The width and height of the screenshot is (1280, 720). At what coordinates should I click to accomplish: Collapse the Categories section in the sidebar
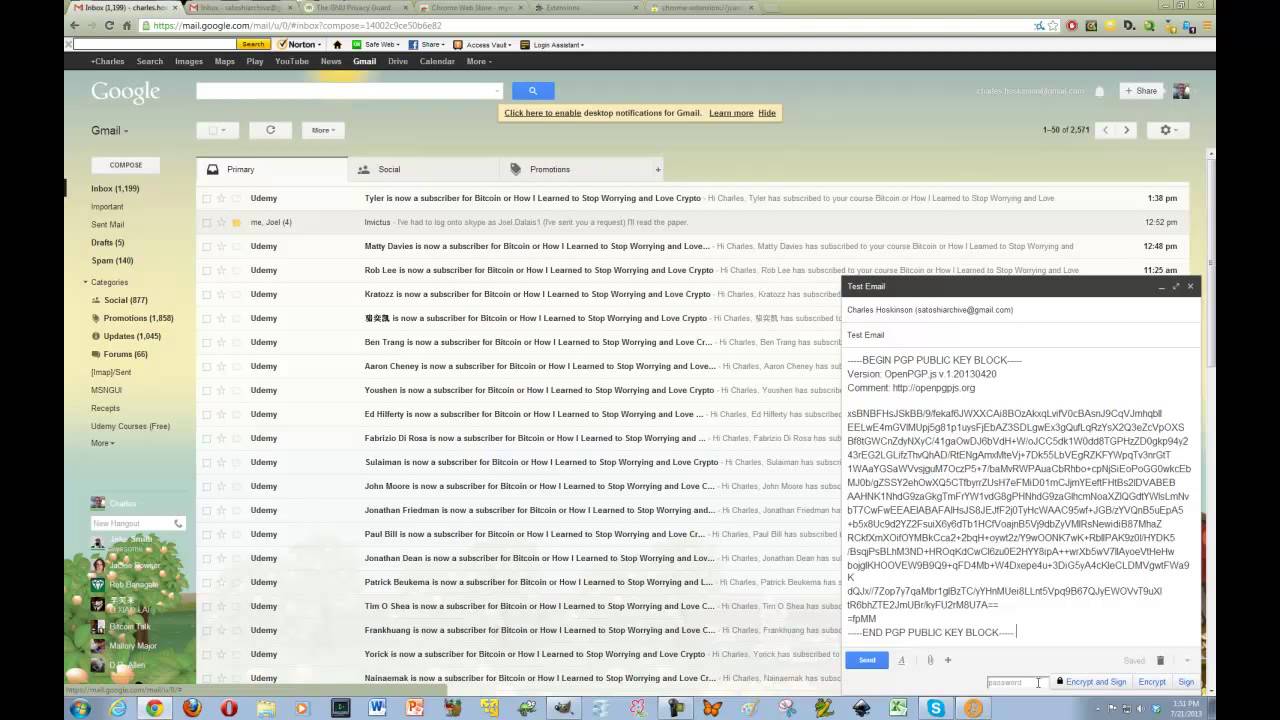click(x=86, y=282)
